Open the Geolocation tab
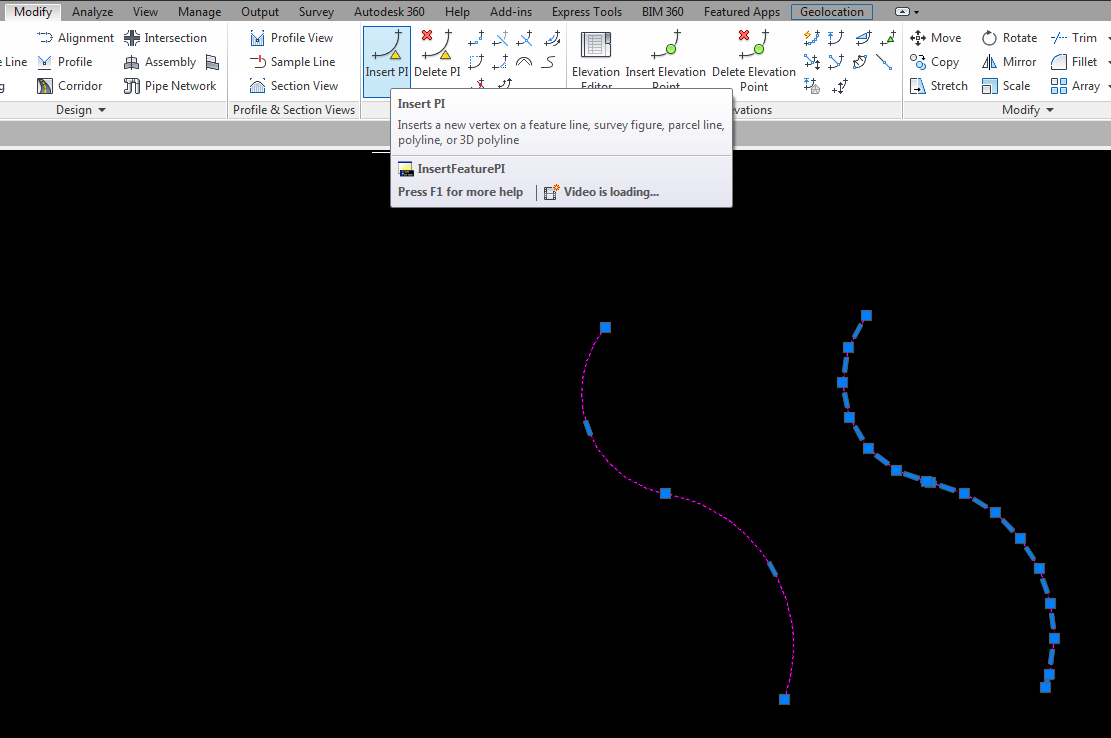The image size is (1111, 738). point(831,11)
